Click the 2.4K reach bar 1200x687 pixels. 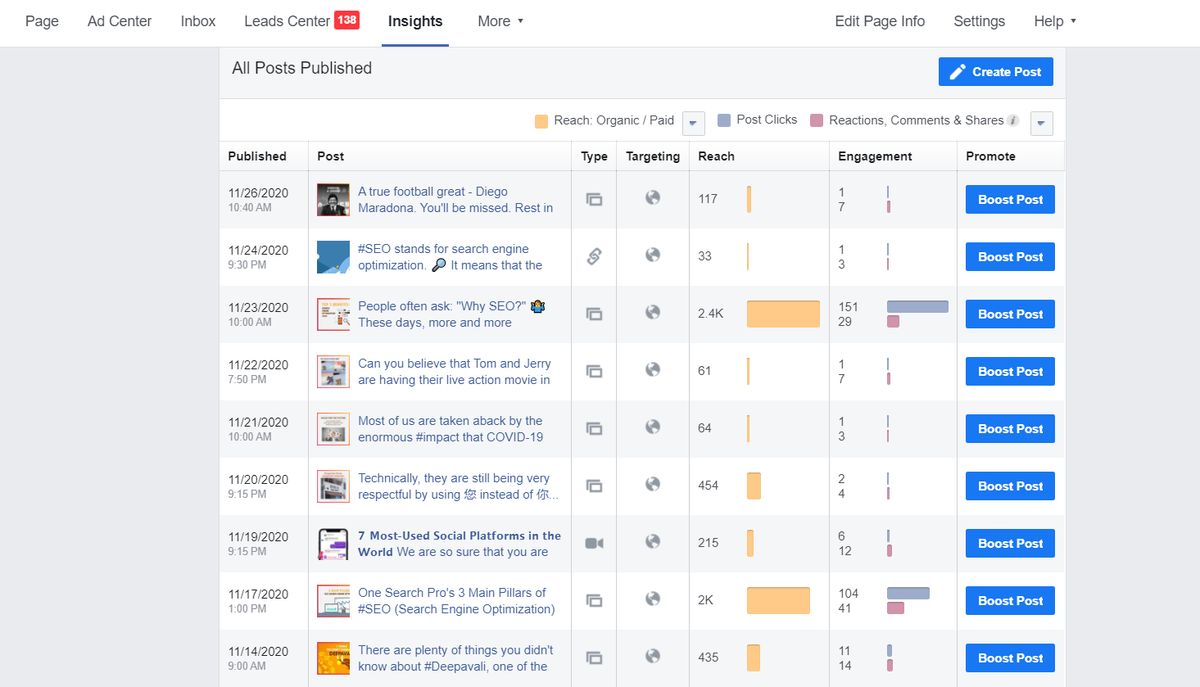783,314
